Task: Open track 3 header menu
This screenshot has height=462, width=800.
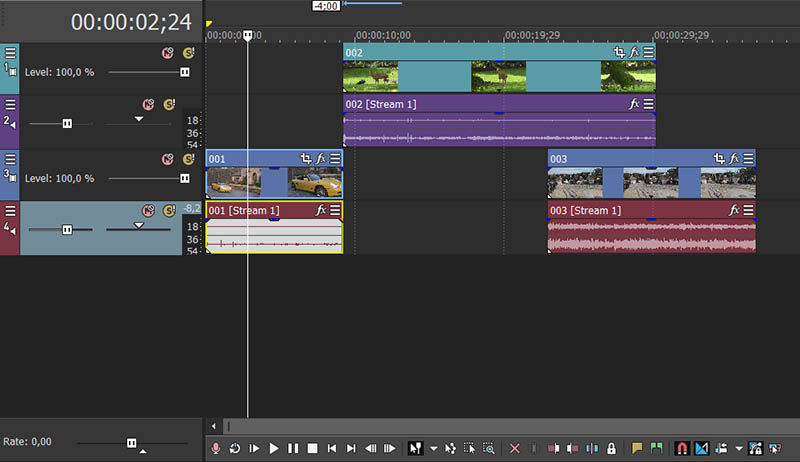Action: tap(10, 159)
